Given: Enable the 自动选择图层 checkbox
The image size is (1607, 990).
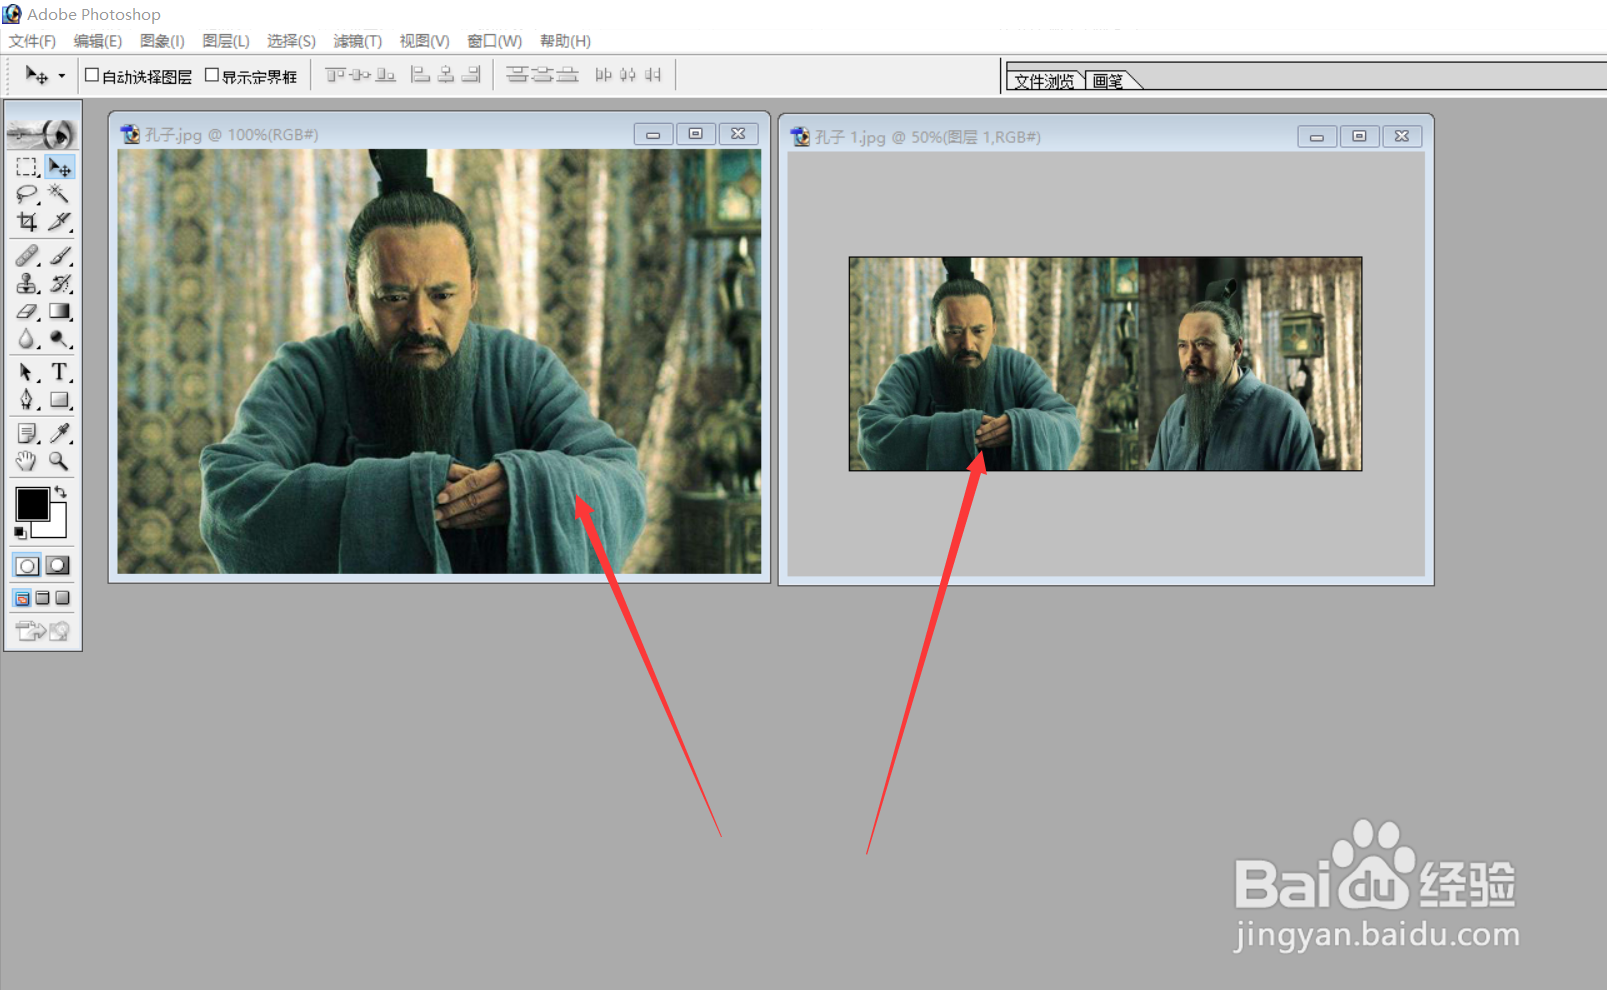Looking at the screenshot, I should click(92, 75).
